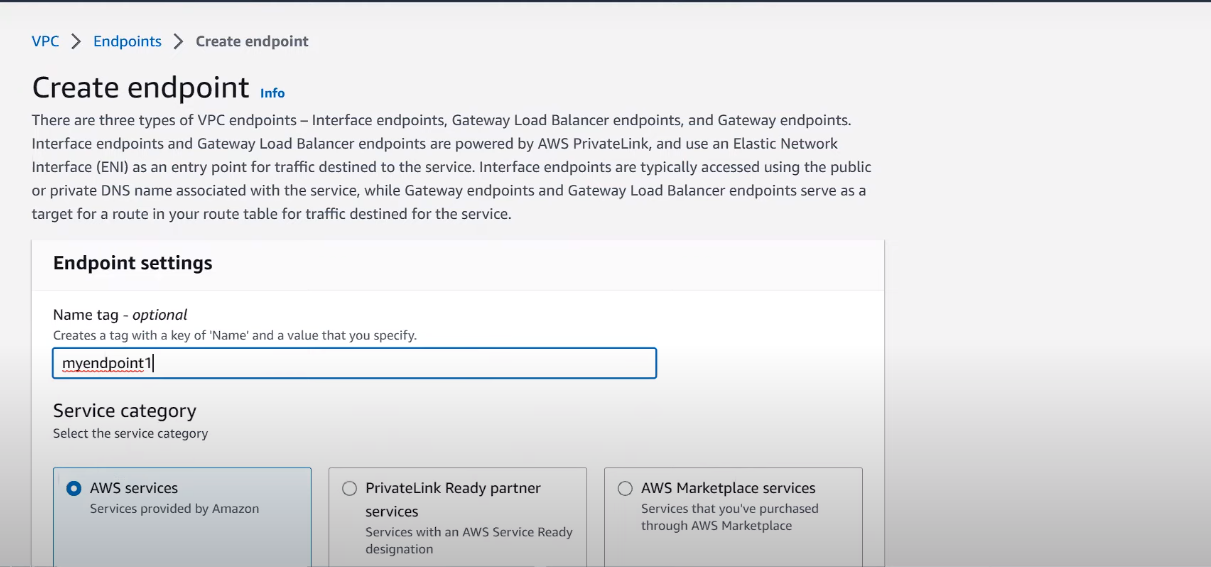Click the Create endpoint breadcrumb item

tap(252, 41)
